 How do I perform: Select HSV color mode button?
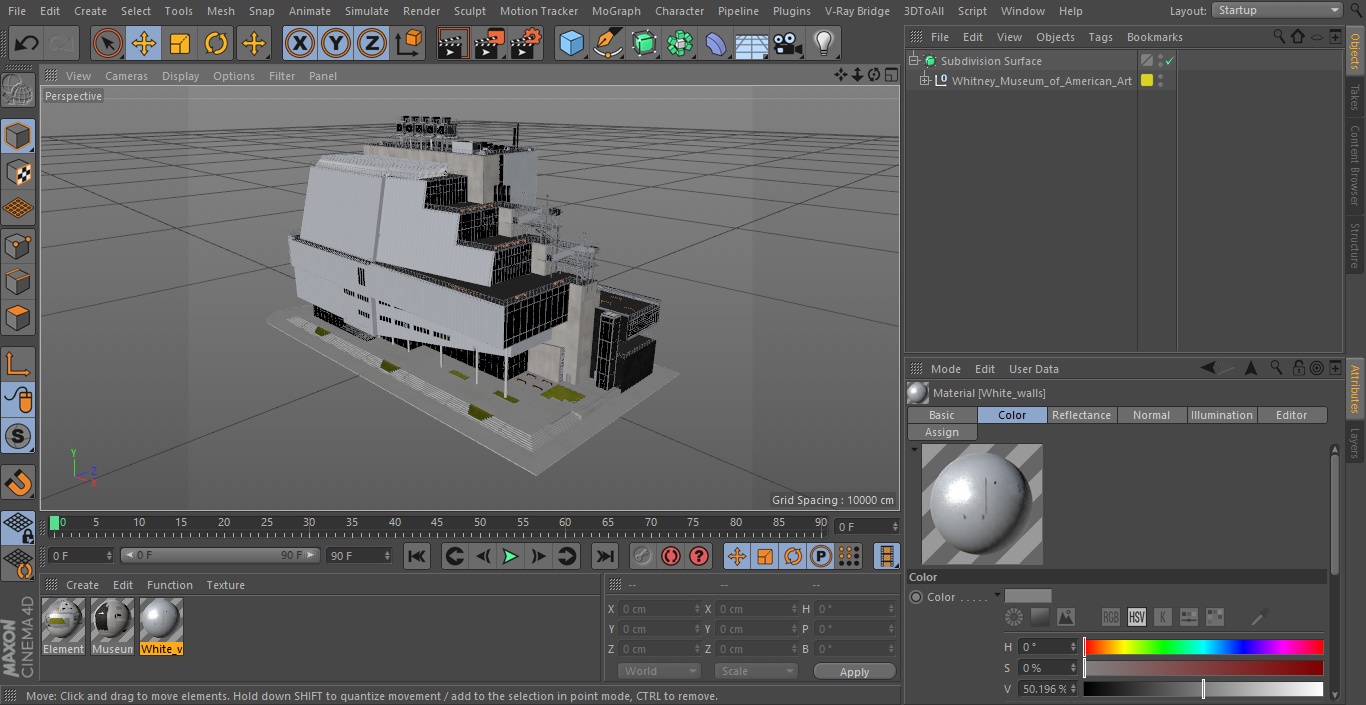click(x=1137, y=617)
